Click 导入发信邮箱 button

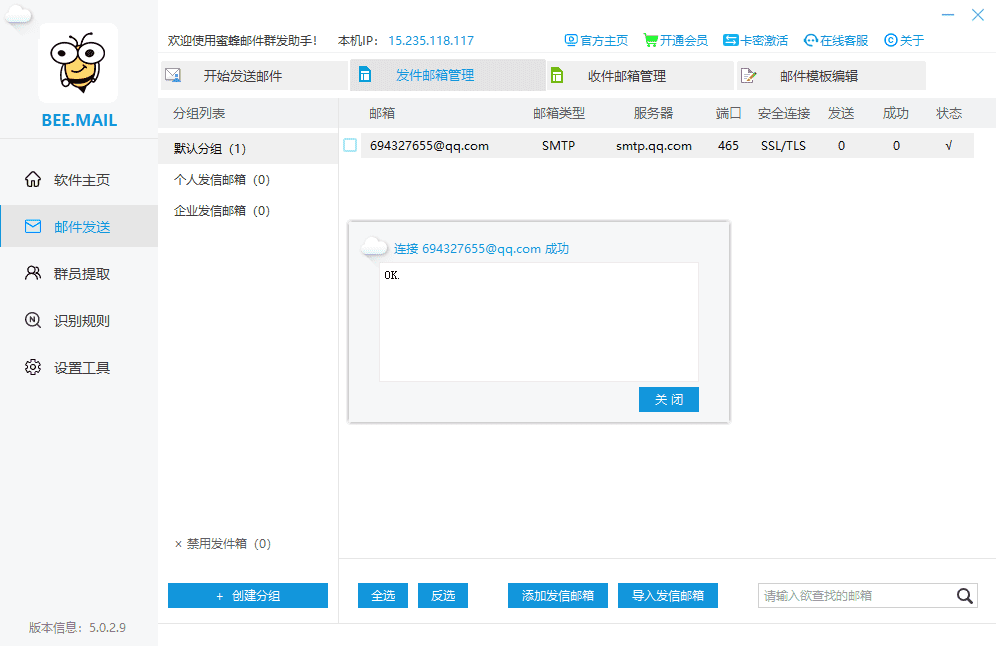668,596
